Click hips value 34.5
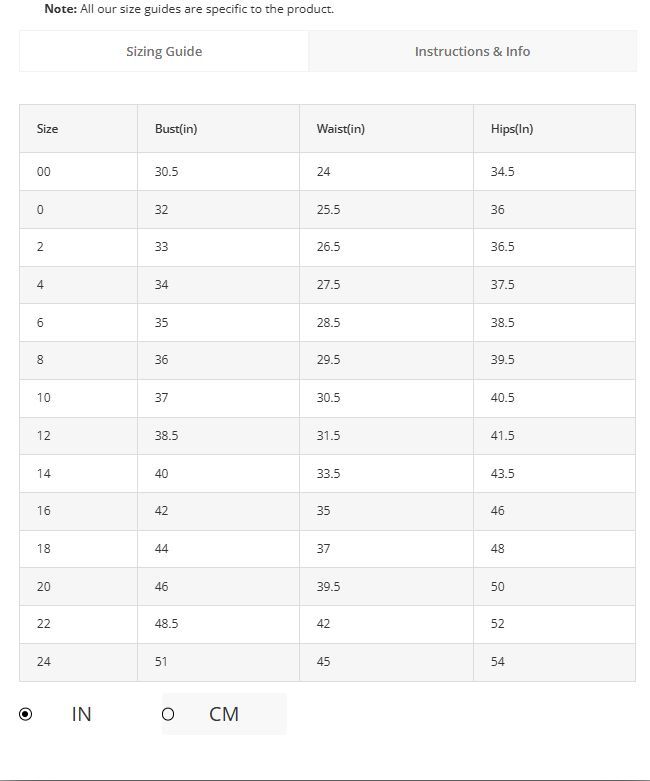This screenshot has height=781, width=650. (503, 171)
